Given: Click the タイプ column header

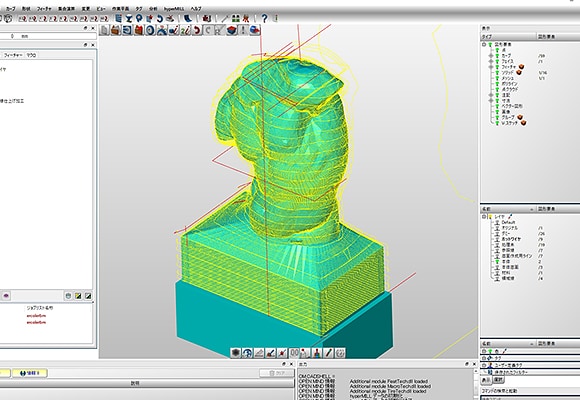Looking at the screenshot, I should (x=508, y=37).
